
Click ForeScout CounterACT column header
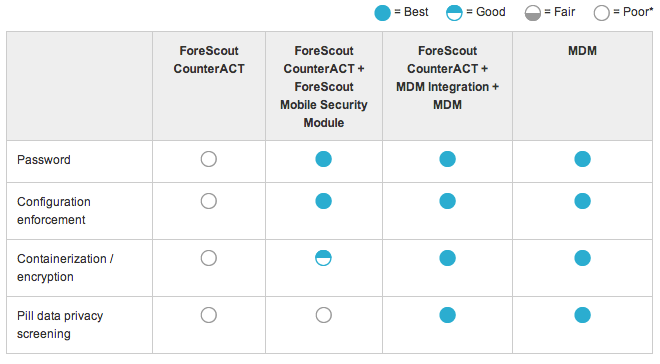[x=209, y=60]
